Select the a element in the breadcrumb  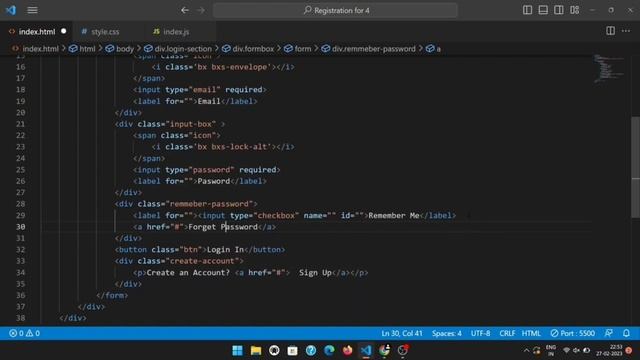438,49
